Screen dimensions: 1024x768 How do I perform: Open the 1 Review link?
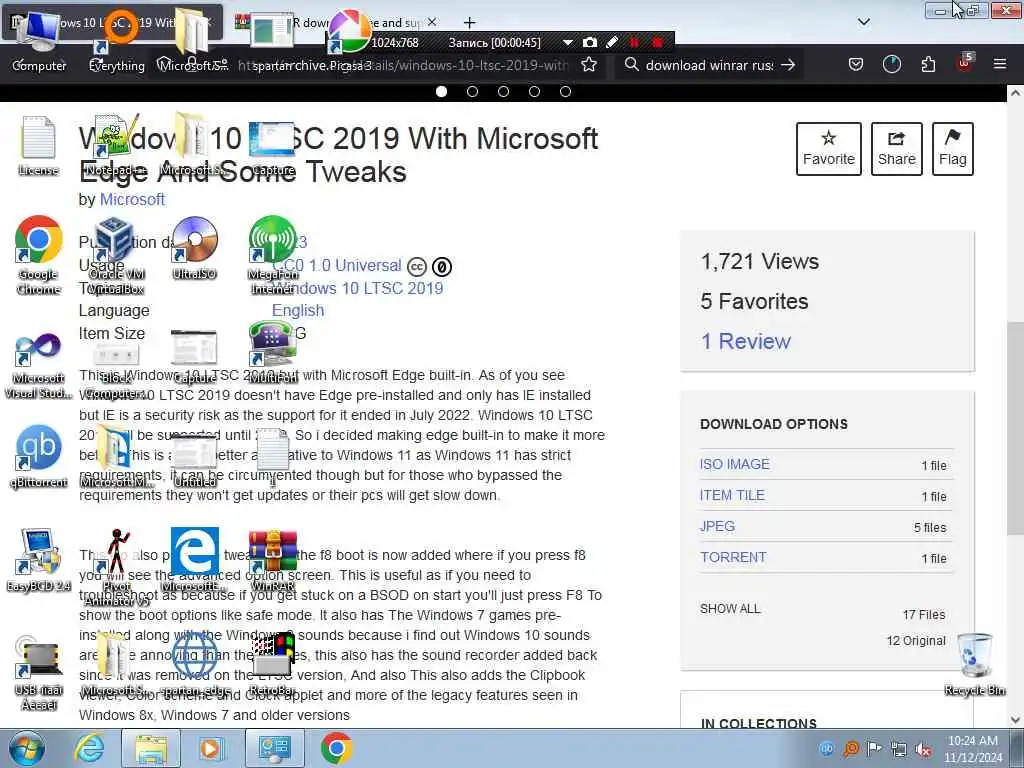click(x=746, y=341)
